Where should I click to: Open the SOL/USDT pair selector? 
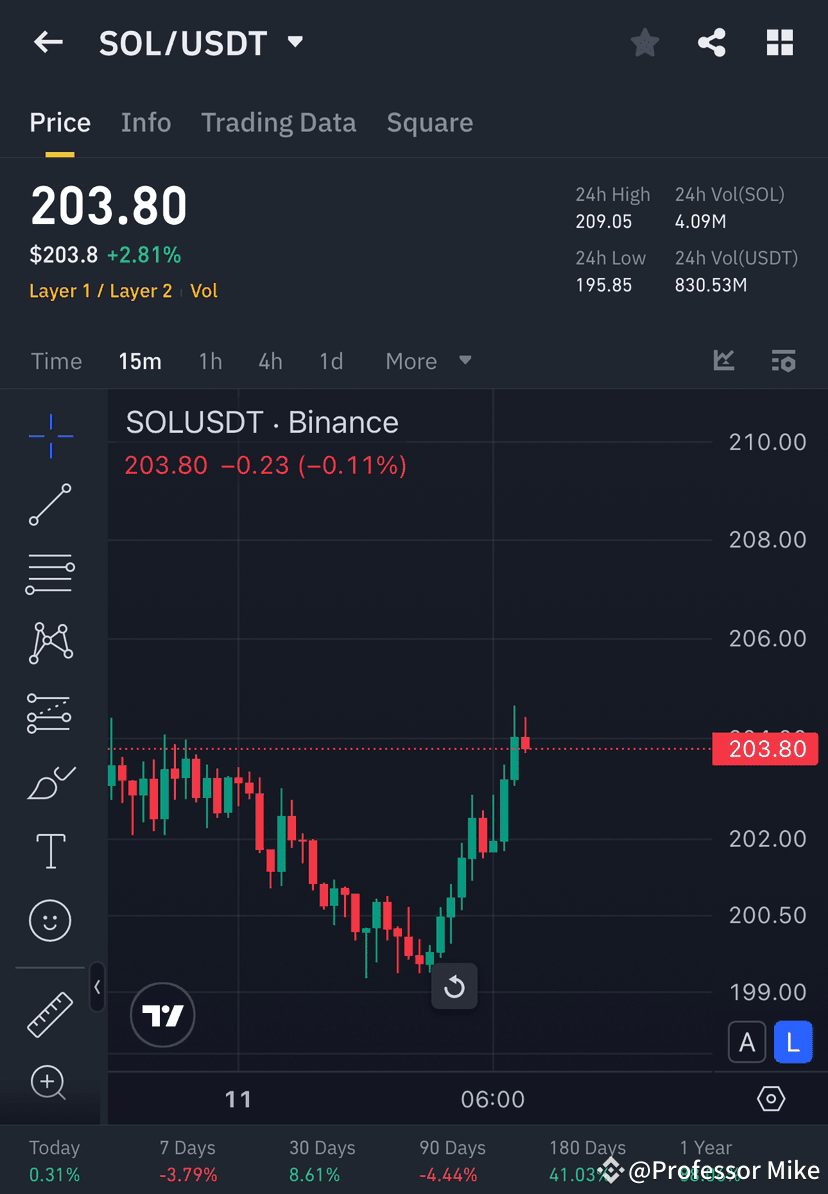200,42
